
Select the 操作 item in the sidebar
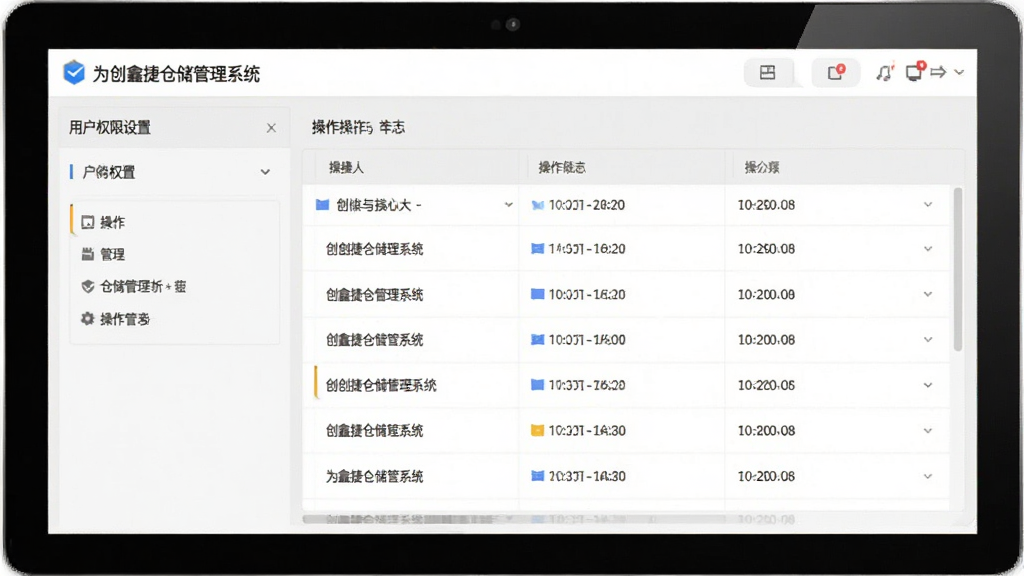point(175,223)
